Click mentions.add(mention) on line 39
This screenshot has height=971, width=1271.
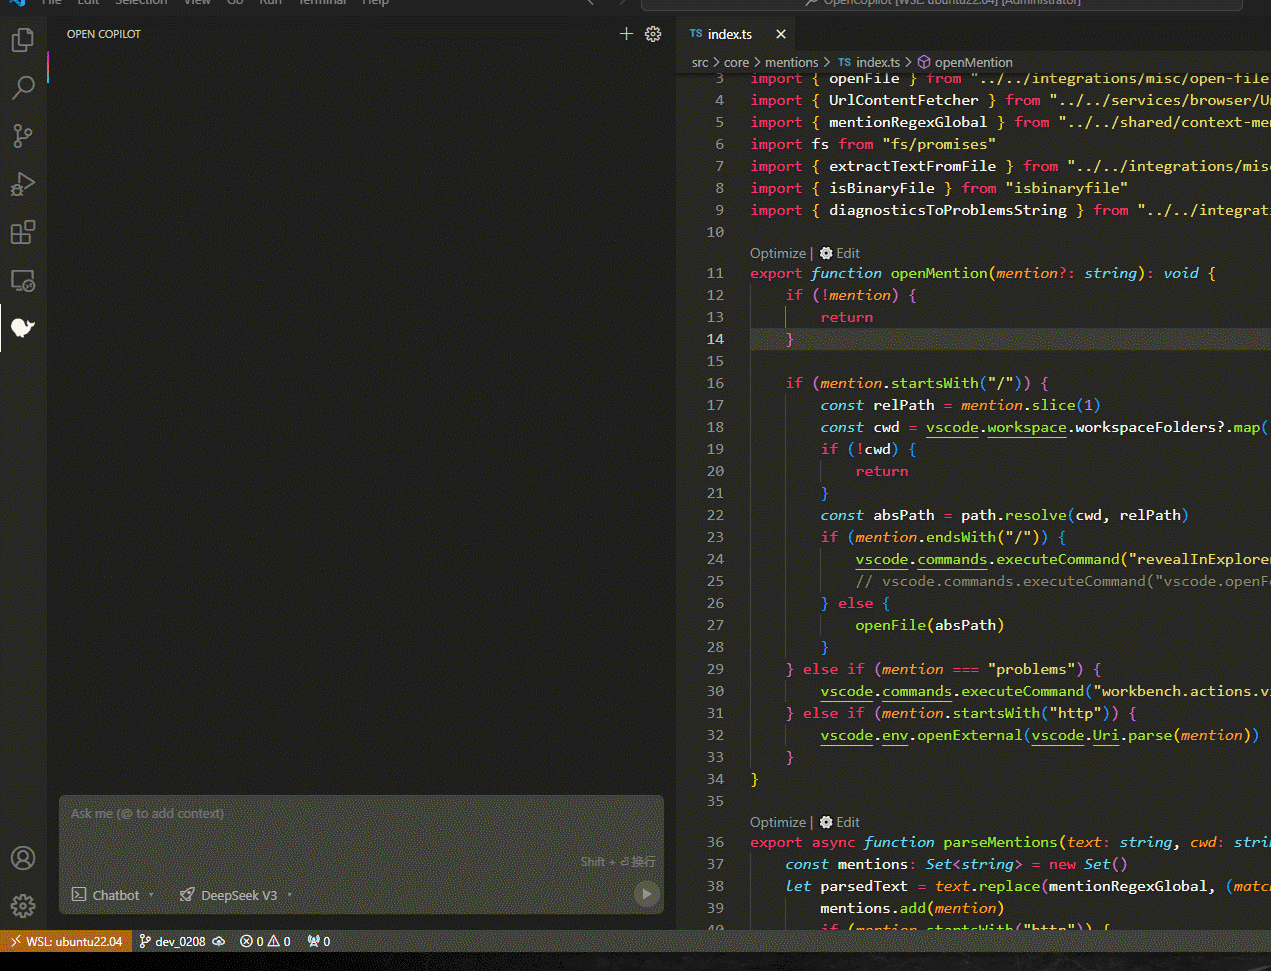coord(912,908)
